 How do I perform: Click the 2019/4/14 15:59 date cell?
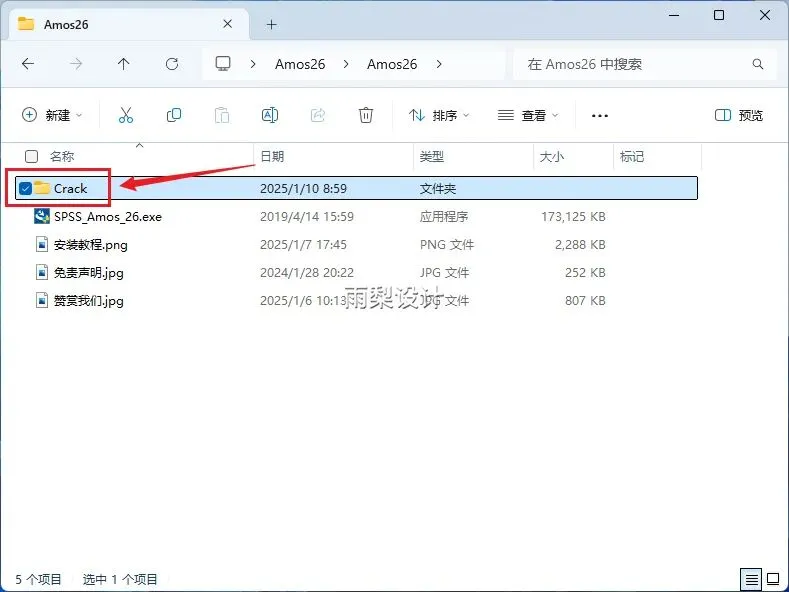(x=307, y=216)
